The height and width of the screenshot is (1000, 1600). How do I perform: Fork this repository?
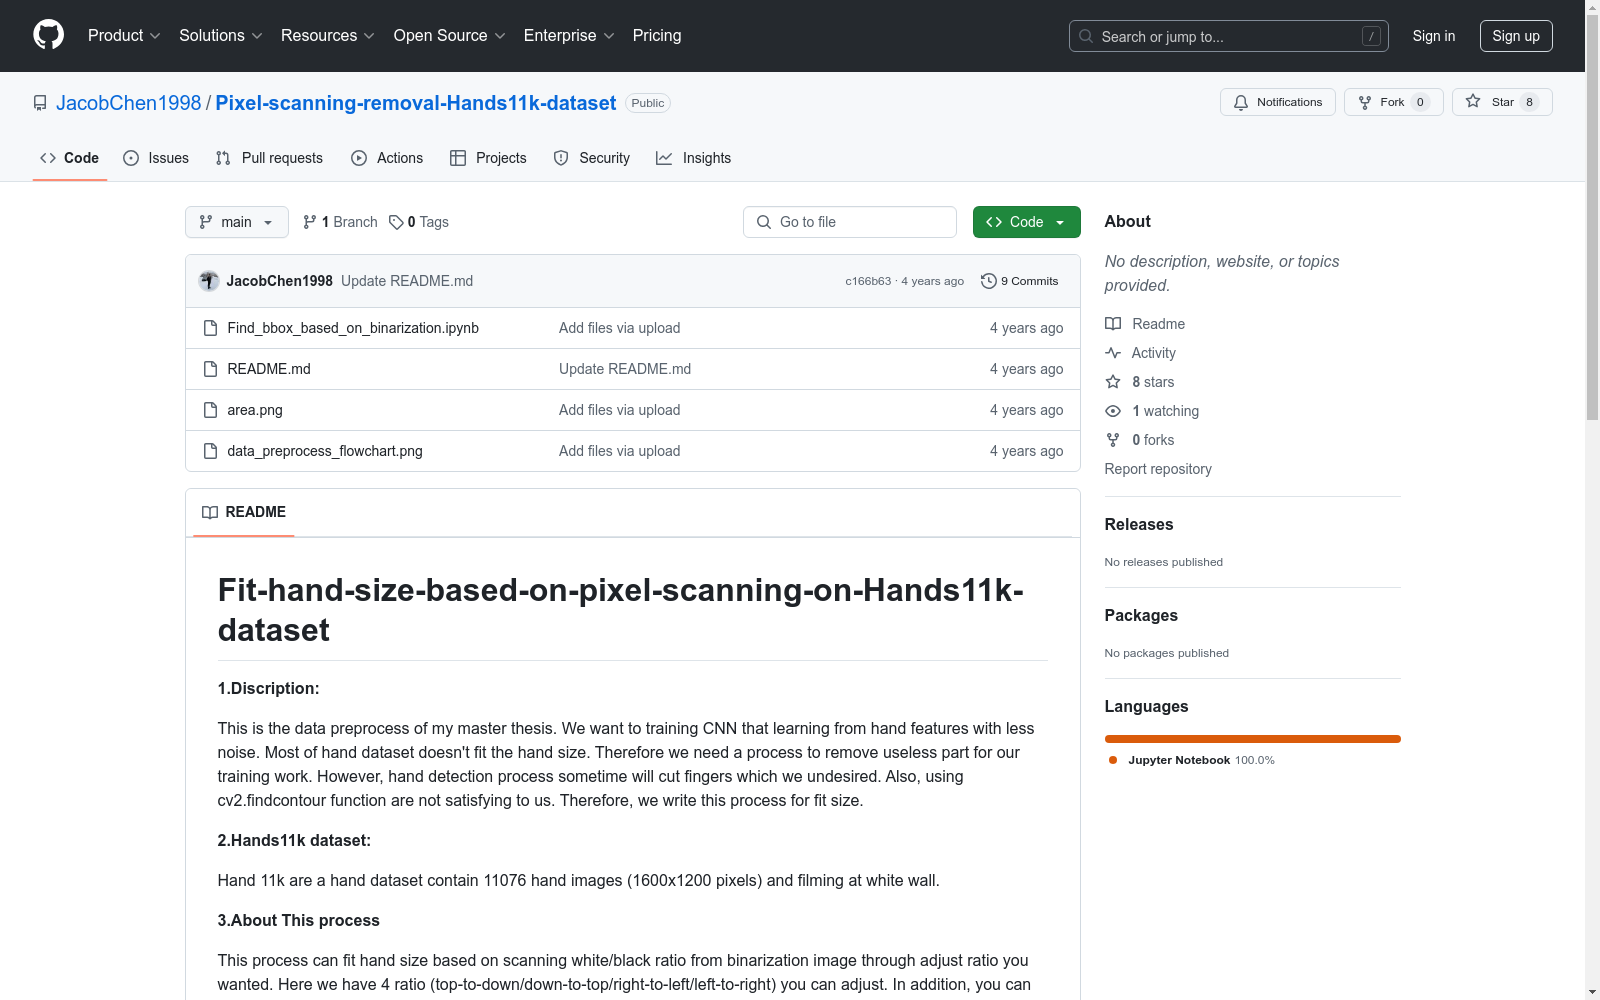[1393, 102]
